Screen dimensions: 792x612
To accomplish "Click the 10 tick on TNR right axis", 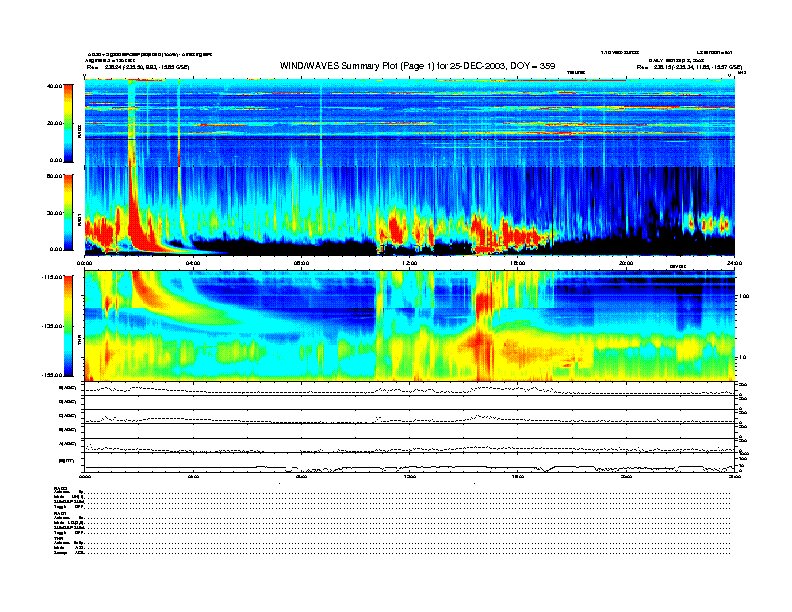I will pos(743,358).
